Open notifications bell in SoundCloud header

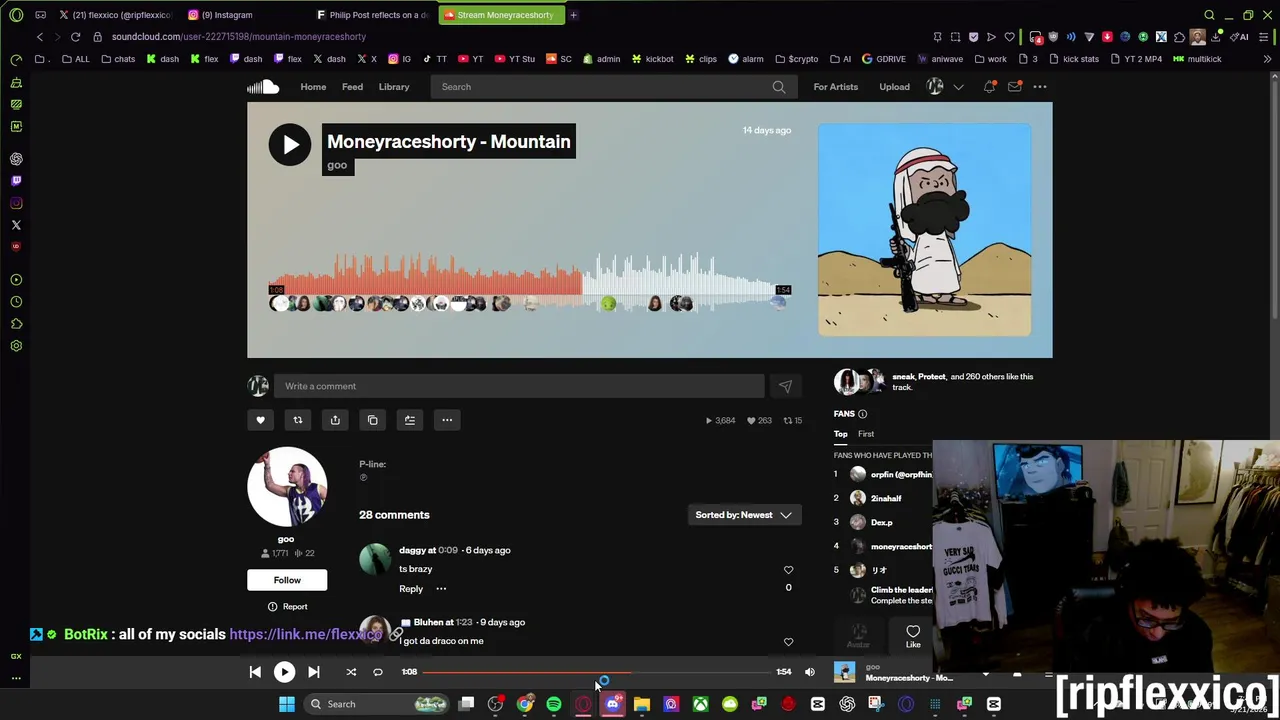coord(989,87)
